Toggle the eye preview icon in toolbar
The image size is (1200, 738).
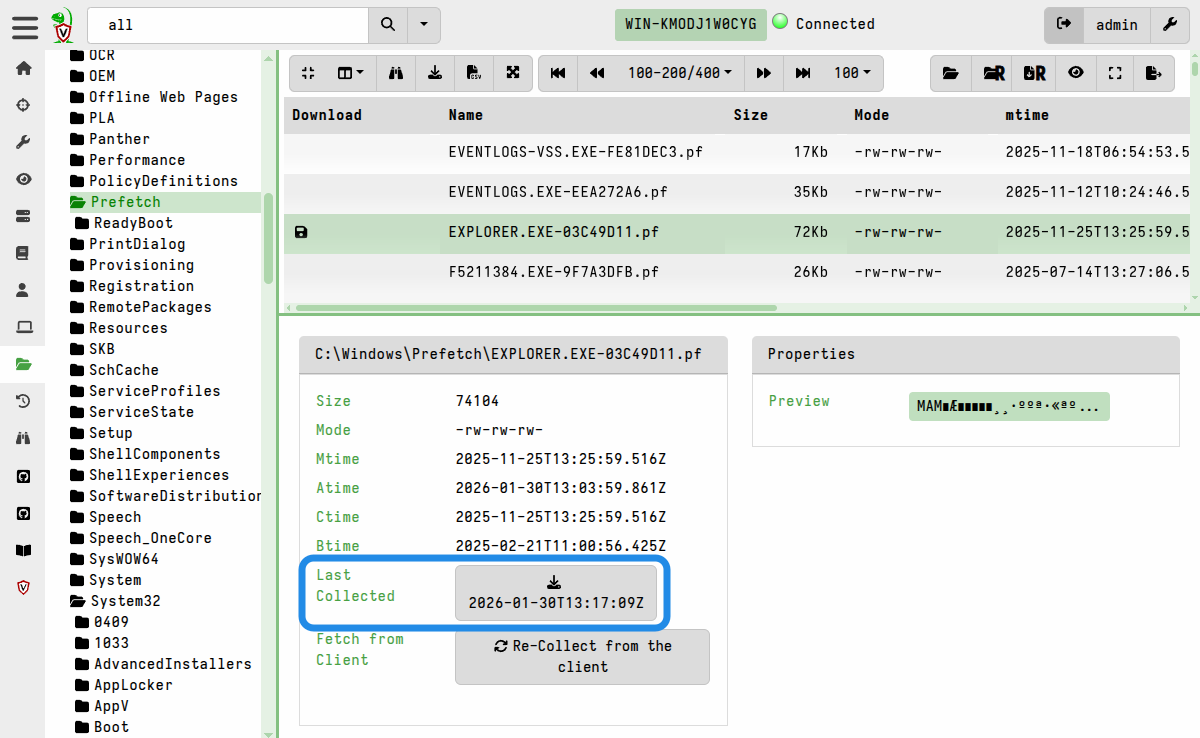pos(1075,73)
